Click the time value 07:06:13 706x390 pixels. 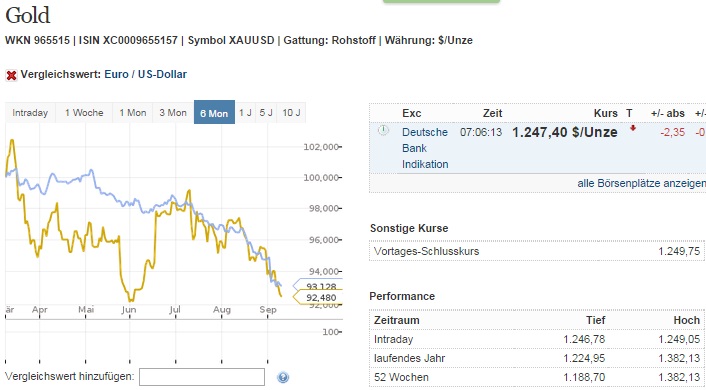(481, 132)
